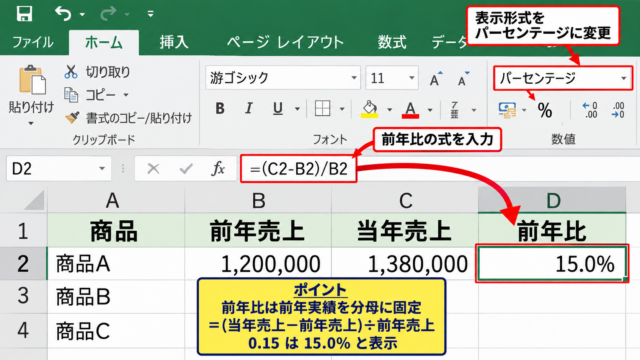640x360 pixels.
Task: Toggle Italic formatting
Action: coord(249,109)
